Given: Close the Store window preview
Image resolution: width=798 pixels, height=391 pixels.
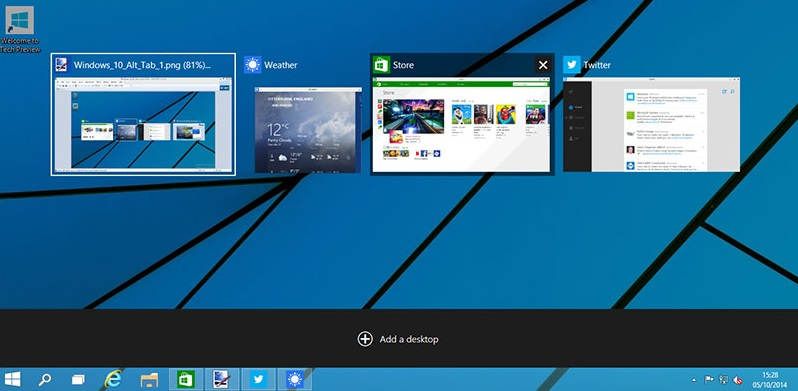Looking at the screenshot, I should 543,65.
